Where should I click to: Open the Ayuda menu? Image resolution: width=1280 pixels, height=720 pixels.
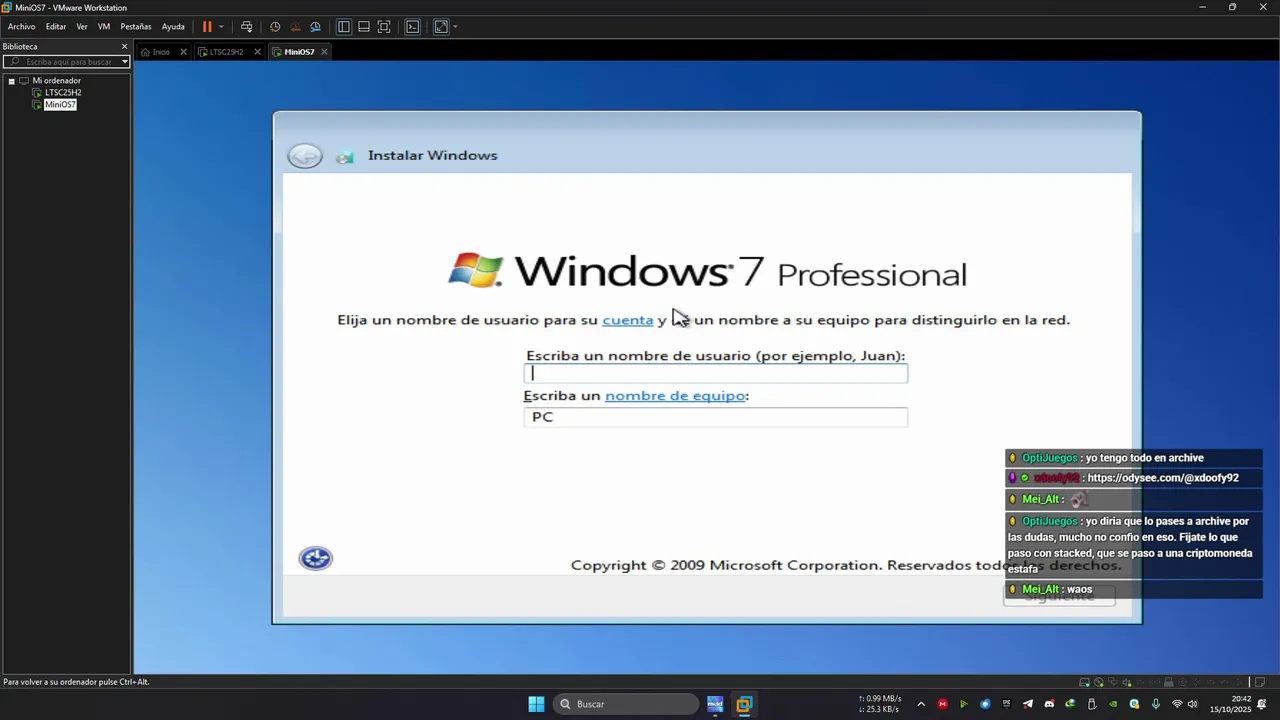173,27
